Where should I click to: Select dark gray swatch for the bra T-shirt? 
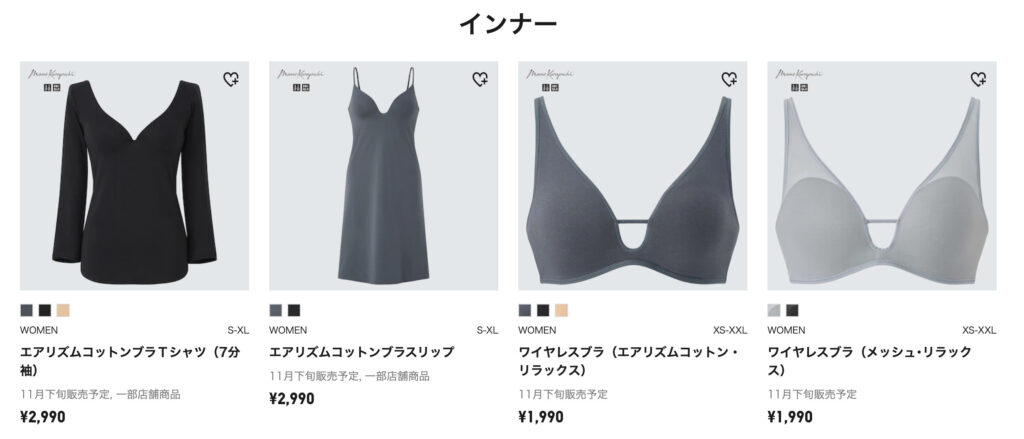click(26, 310)
